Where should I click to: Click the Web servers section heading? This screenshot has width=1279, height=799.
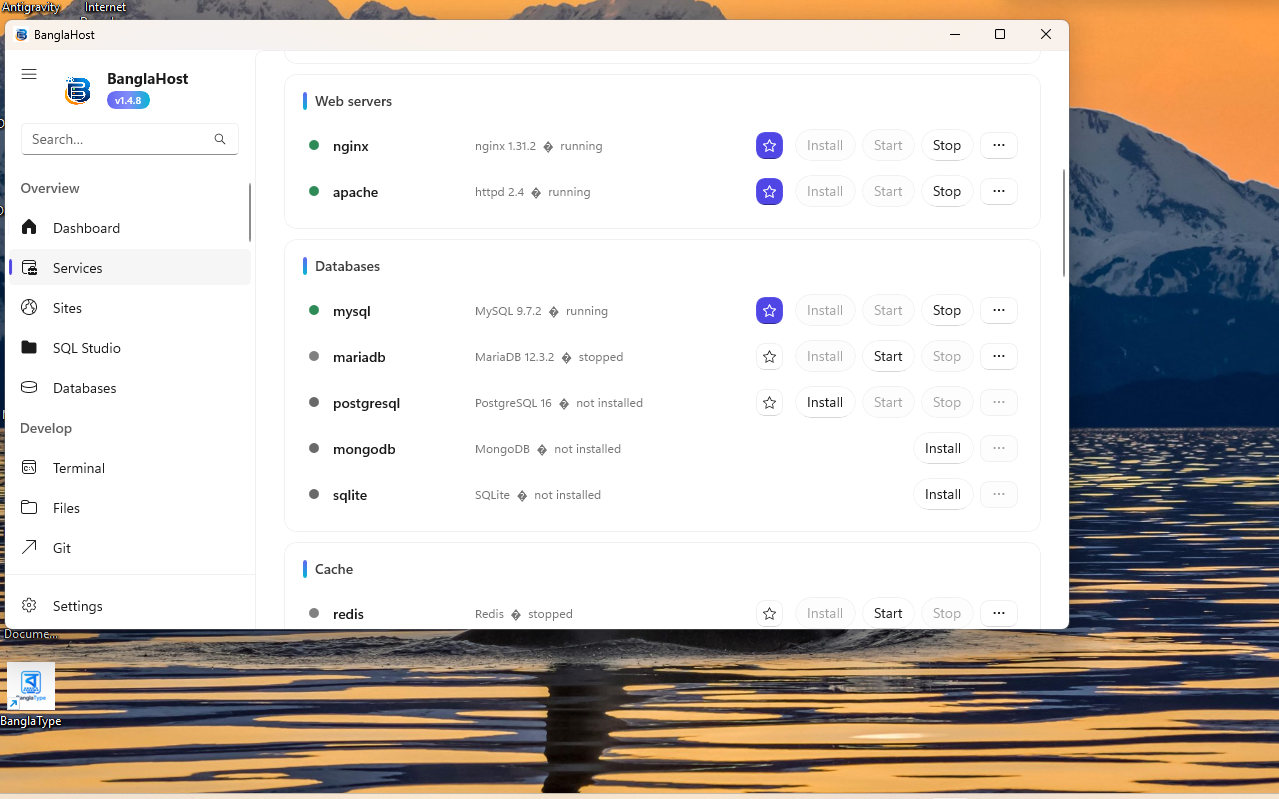[353, 101]
